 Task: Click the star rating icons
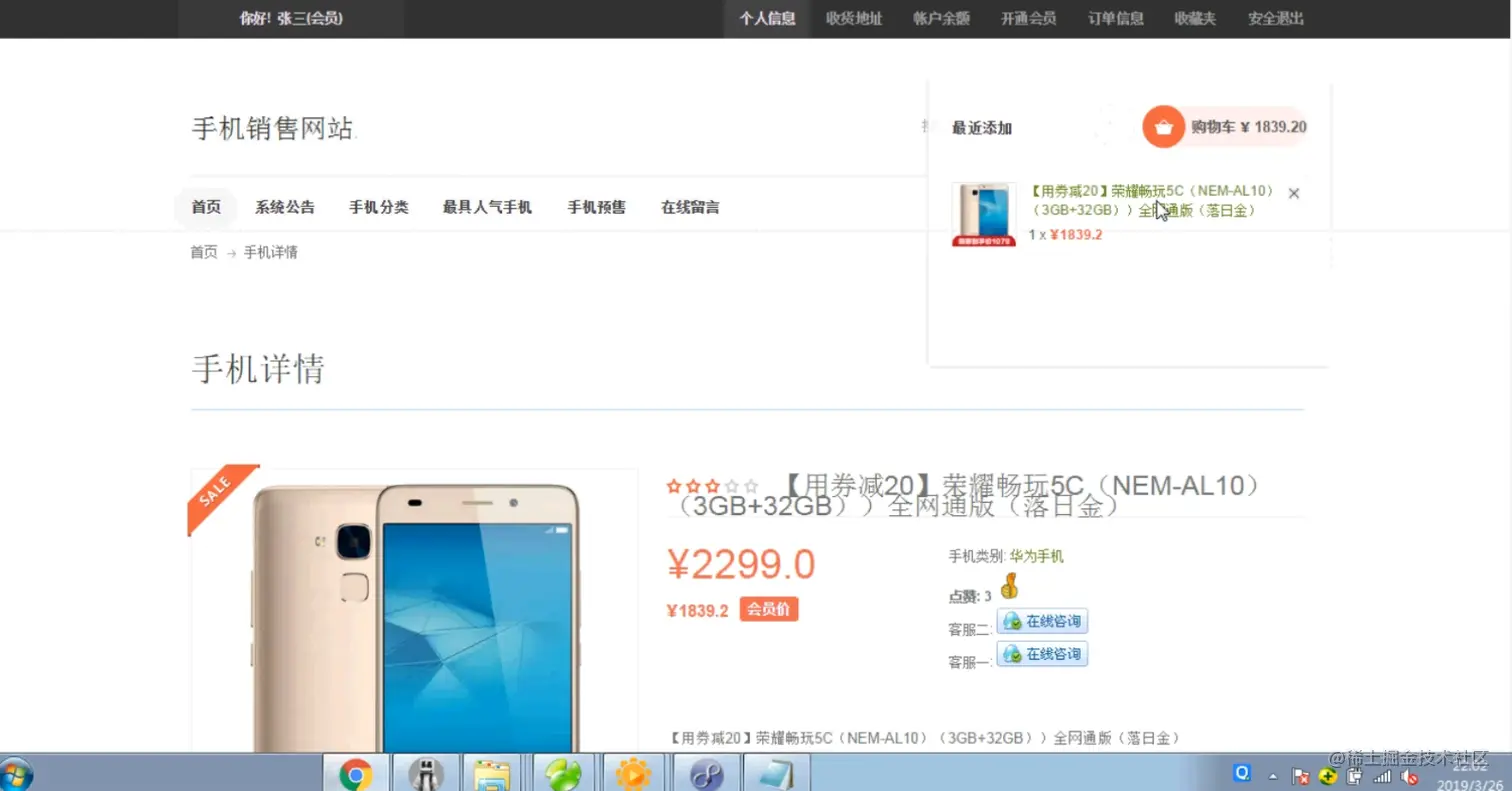(x=713, y=486)
